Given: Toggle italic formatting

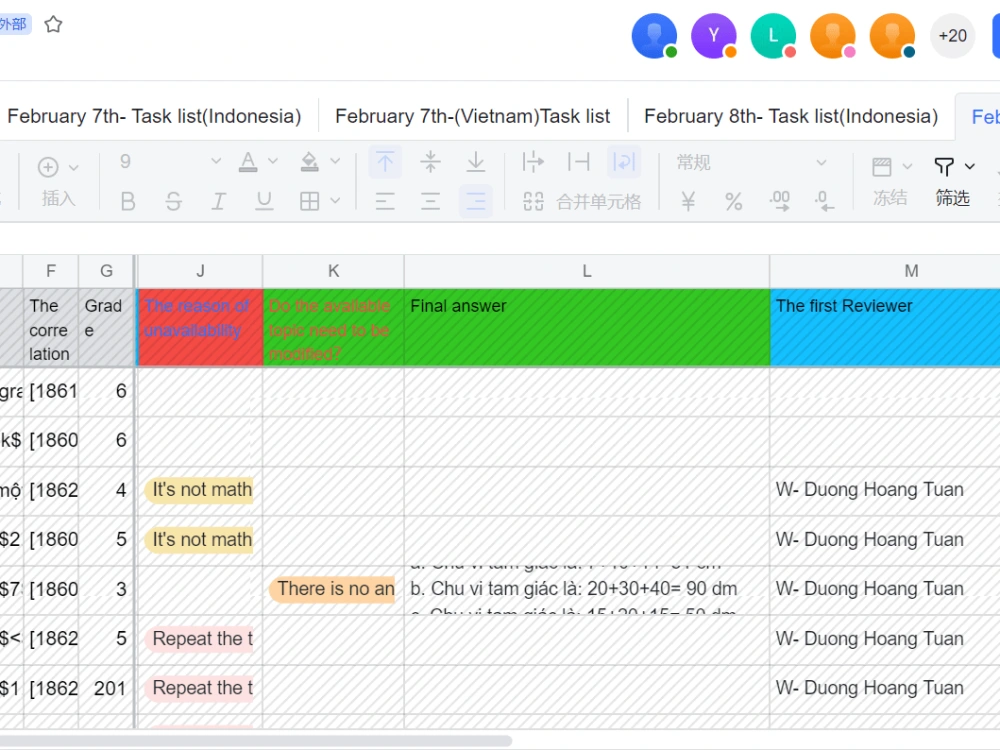Looking at the screenshot, I should [x=218, y=202].
